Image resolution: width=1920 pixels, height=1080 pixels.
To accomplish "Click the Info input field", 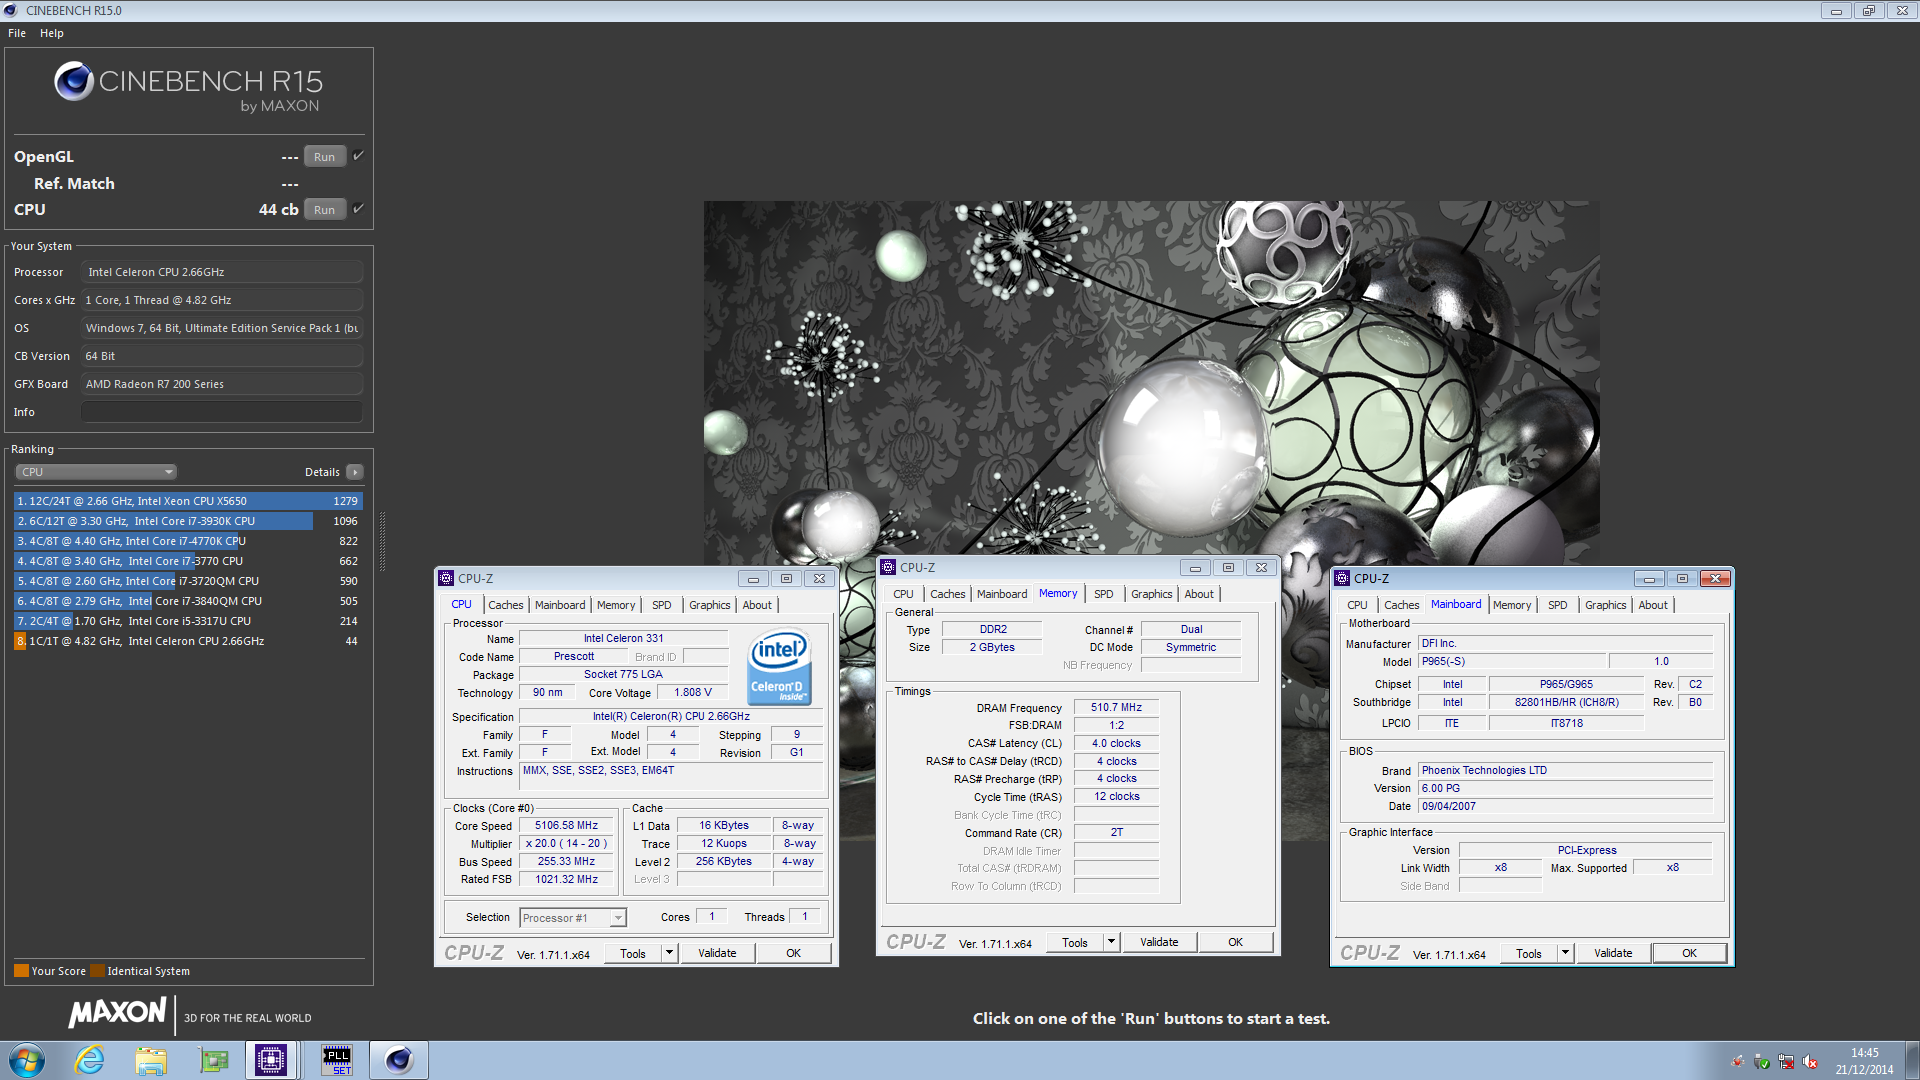I will point(222,412).
